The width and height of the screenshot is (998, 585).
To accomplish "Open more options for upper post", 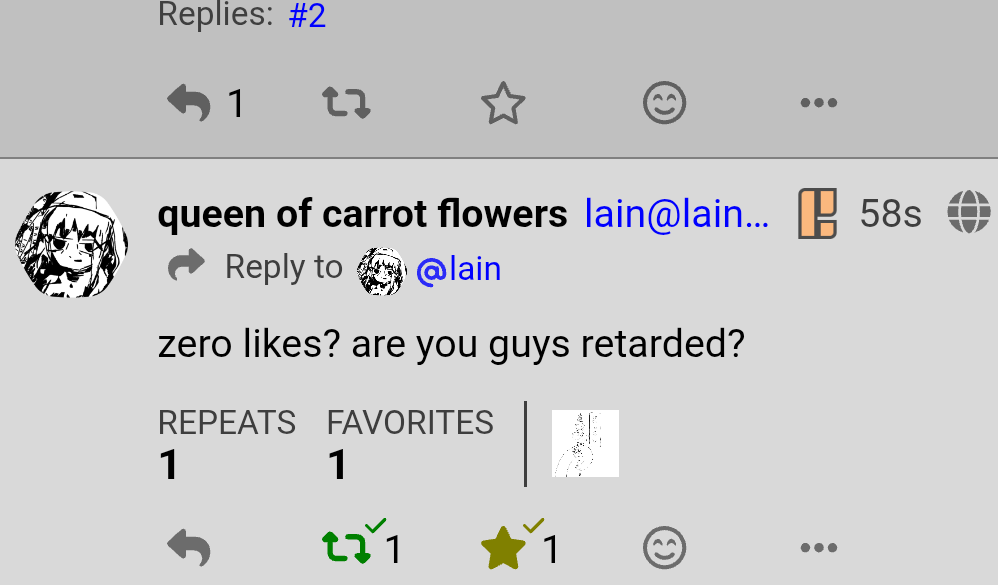I will click(818, 103).
